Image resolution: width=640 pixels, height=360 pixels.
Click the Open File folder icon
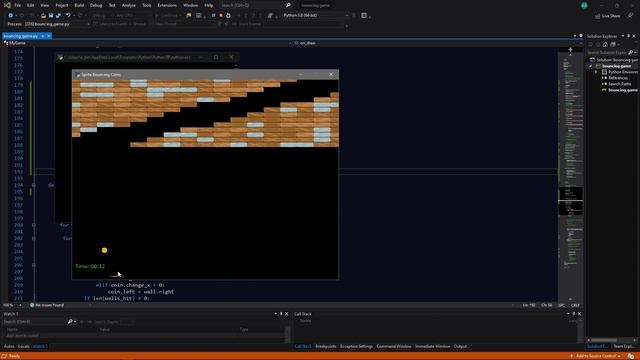[43, 16]
